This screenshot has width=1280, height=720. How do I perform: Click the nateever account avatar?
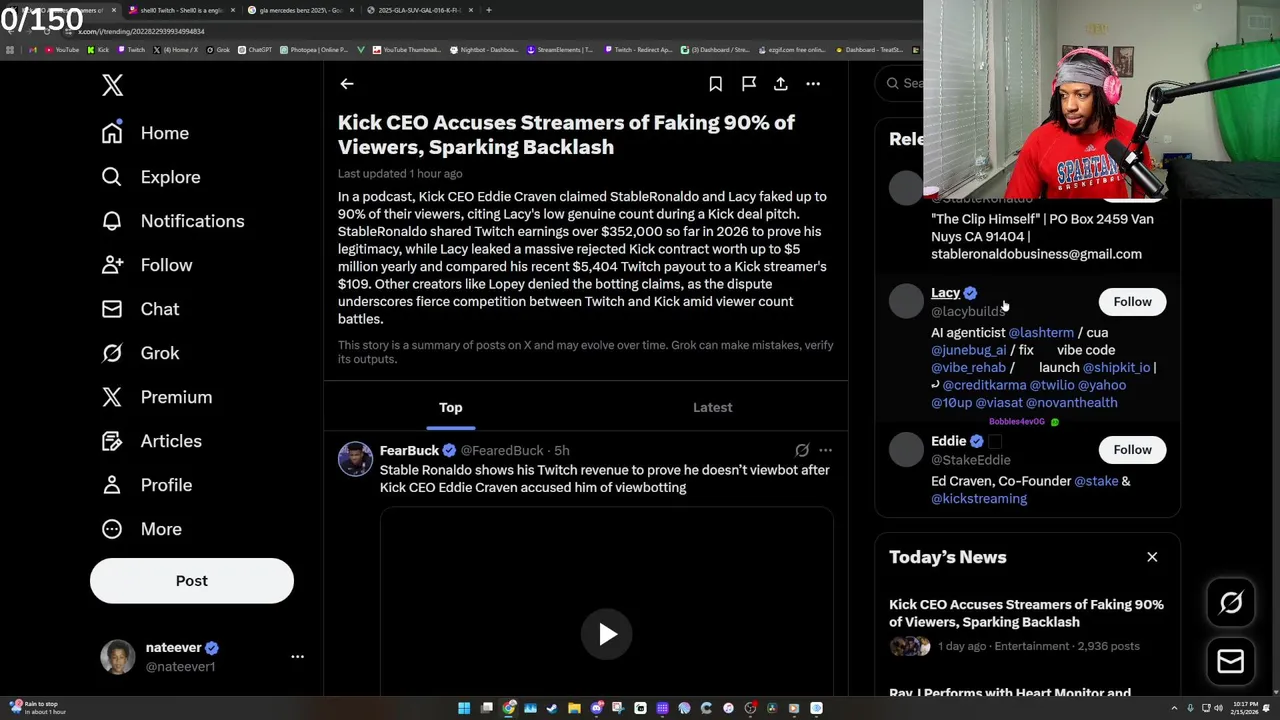pos(118,657)
